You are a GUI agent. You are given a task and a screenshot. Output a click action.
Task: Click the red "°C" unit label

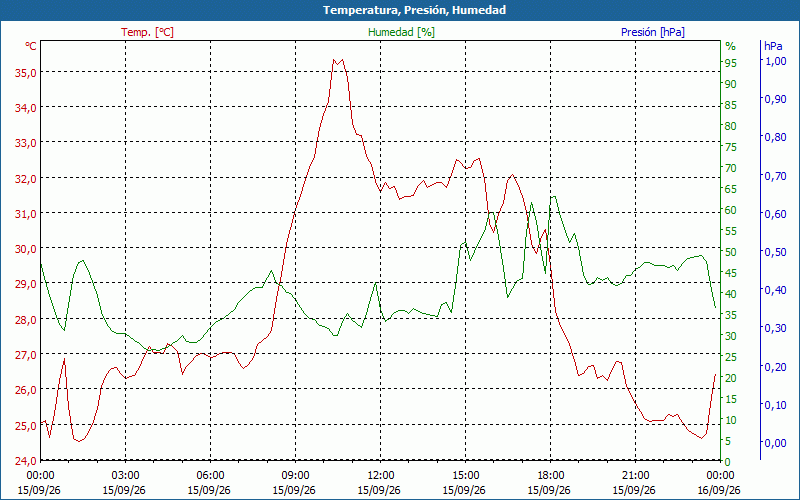pyautogui.click(x=31, y=46)
